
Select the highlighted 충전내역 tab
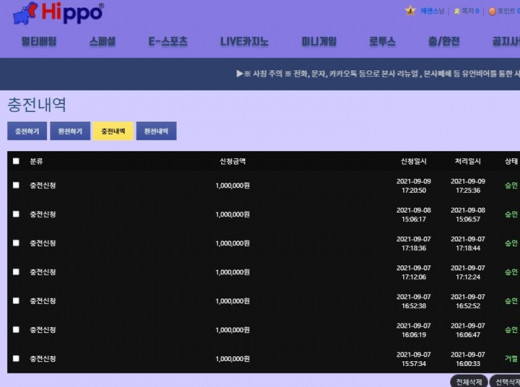pyautogui.click(x=113, y=131)
